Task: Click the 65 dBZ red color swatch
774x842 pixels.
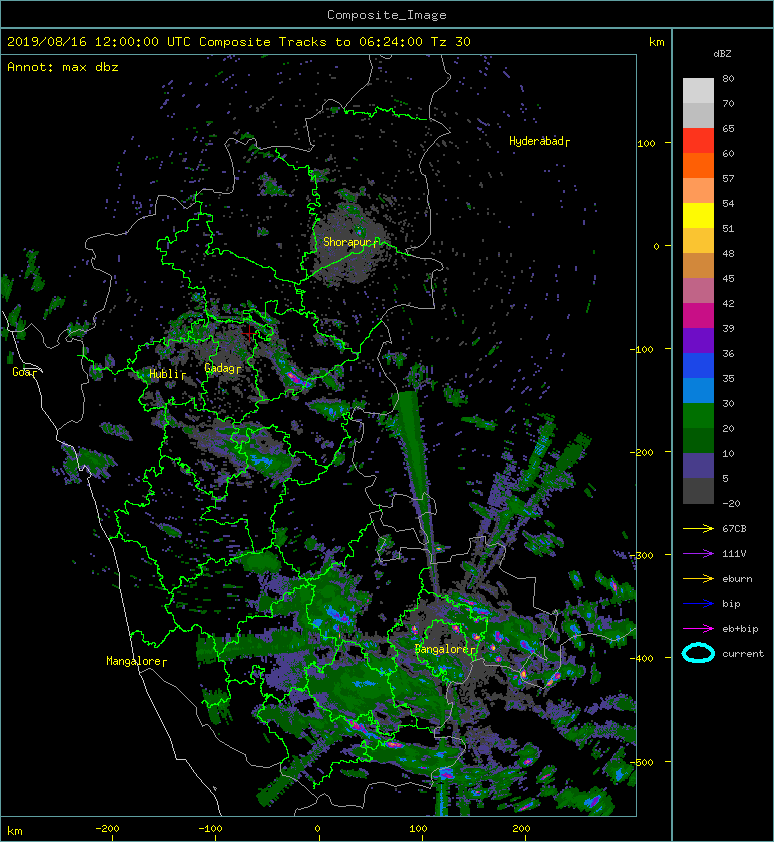Action: [698, 141]
